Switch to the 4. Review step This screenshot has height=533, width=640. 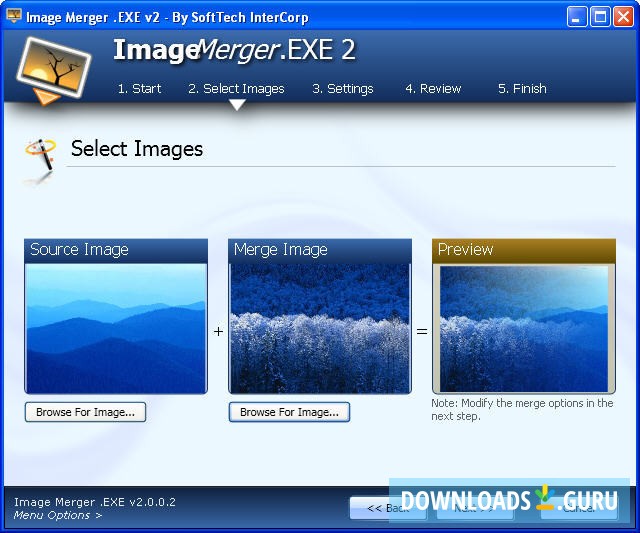(x=433, y=89)
